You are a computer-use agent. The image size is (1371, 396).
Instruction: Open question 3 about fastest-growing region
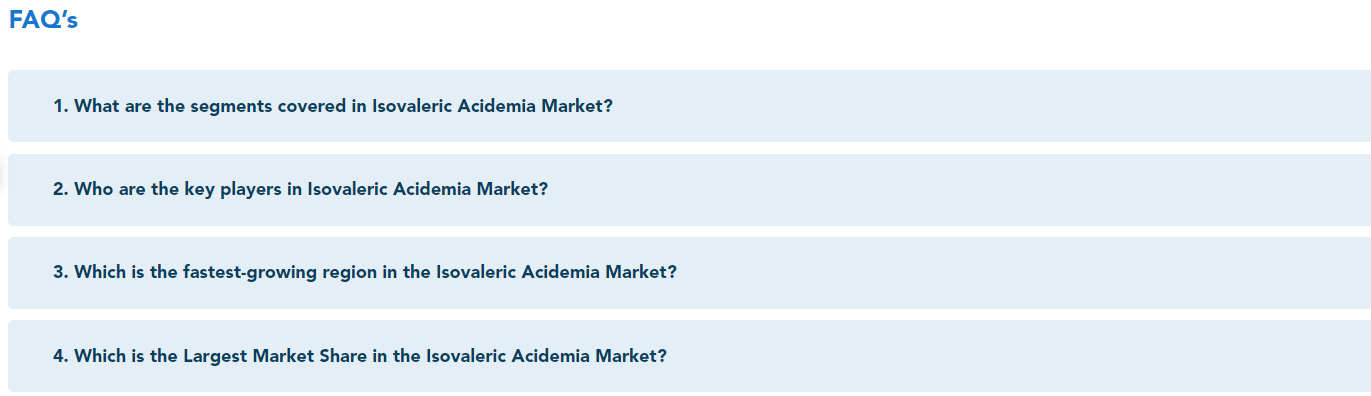(689, 272)
